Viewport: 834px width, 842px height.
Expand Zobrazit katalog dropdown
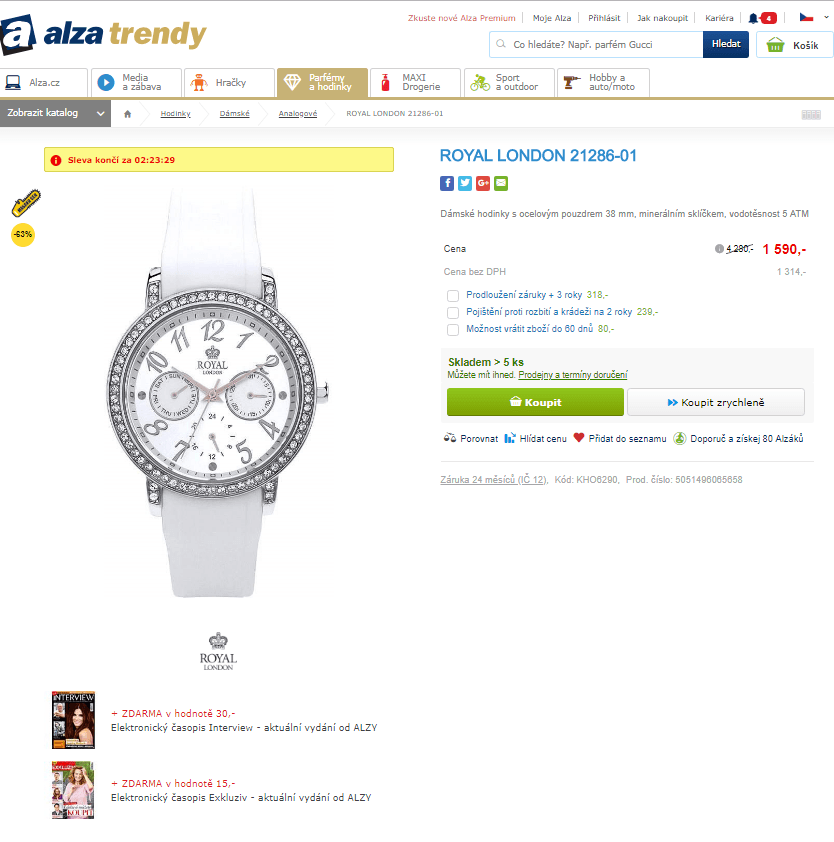tap(55, 113)
